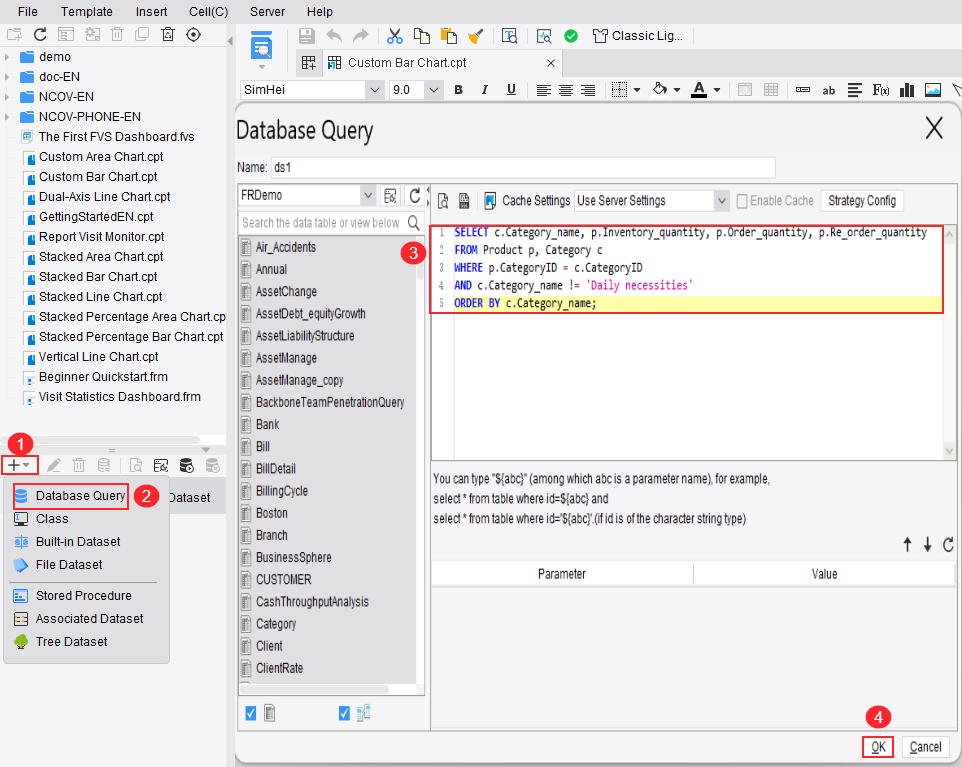The height and width of the screenshot is (767, 962).
Task: Open the Template menu
Action: 87,12
